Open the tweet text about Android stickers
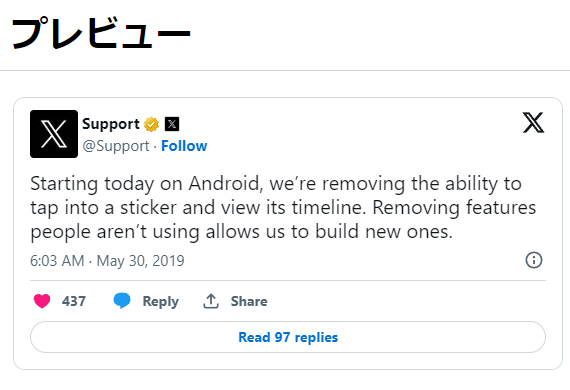Screen dimensions: 570x390 point(283,208)
